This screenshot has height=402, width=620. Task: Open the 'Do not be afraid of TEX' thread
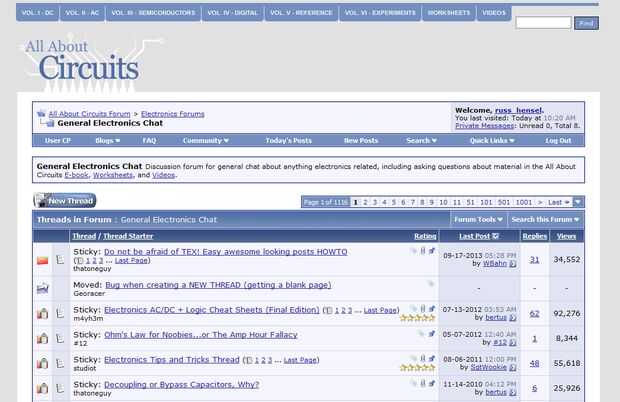click(226, 252)
